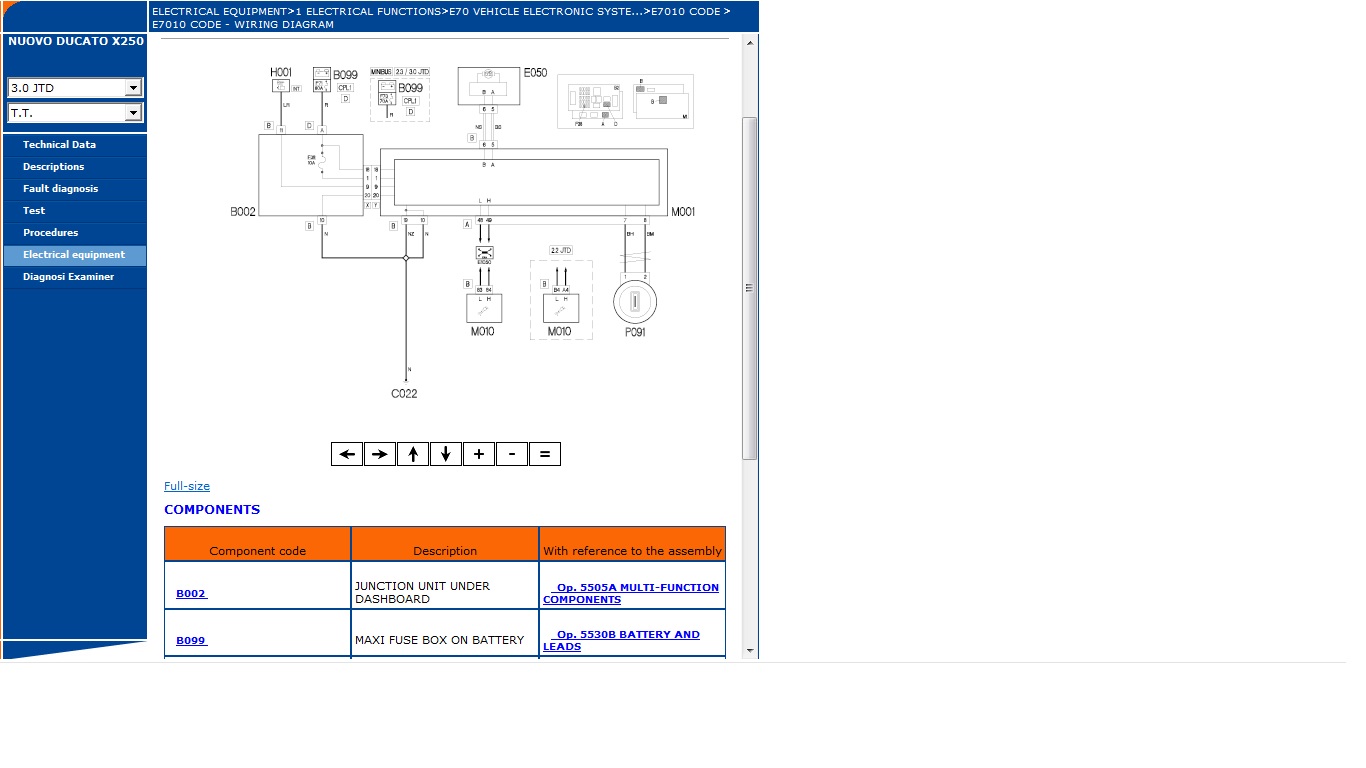Open the 3.0 JTD engine dropdown

tap(133, 88)
